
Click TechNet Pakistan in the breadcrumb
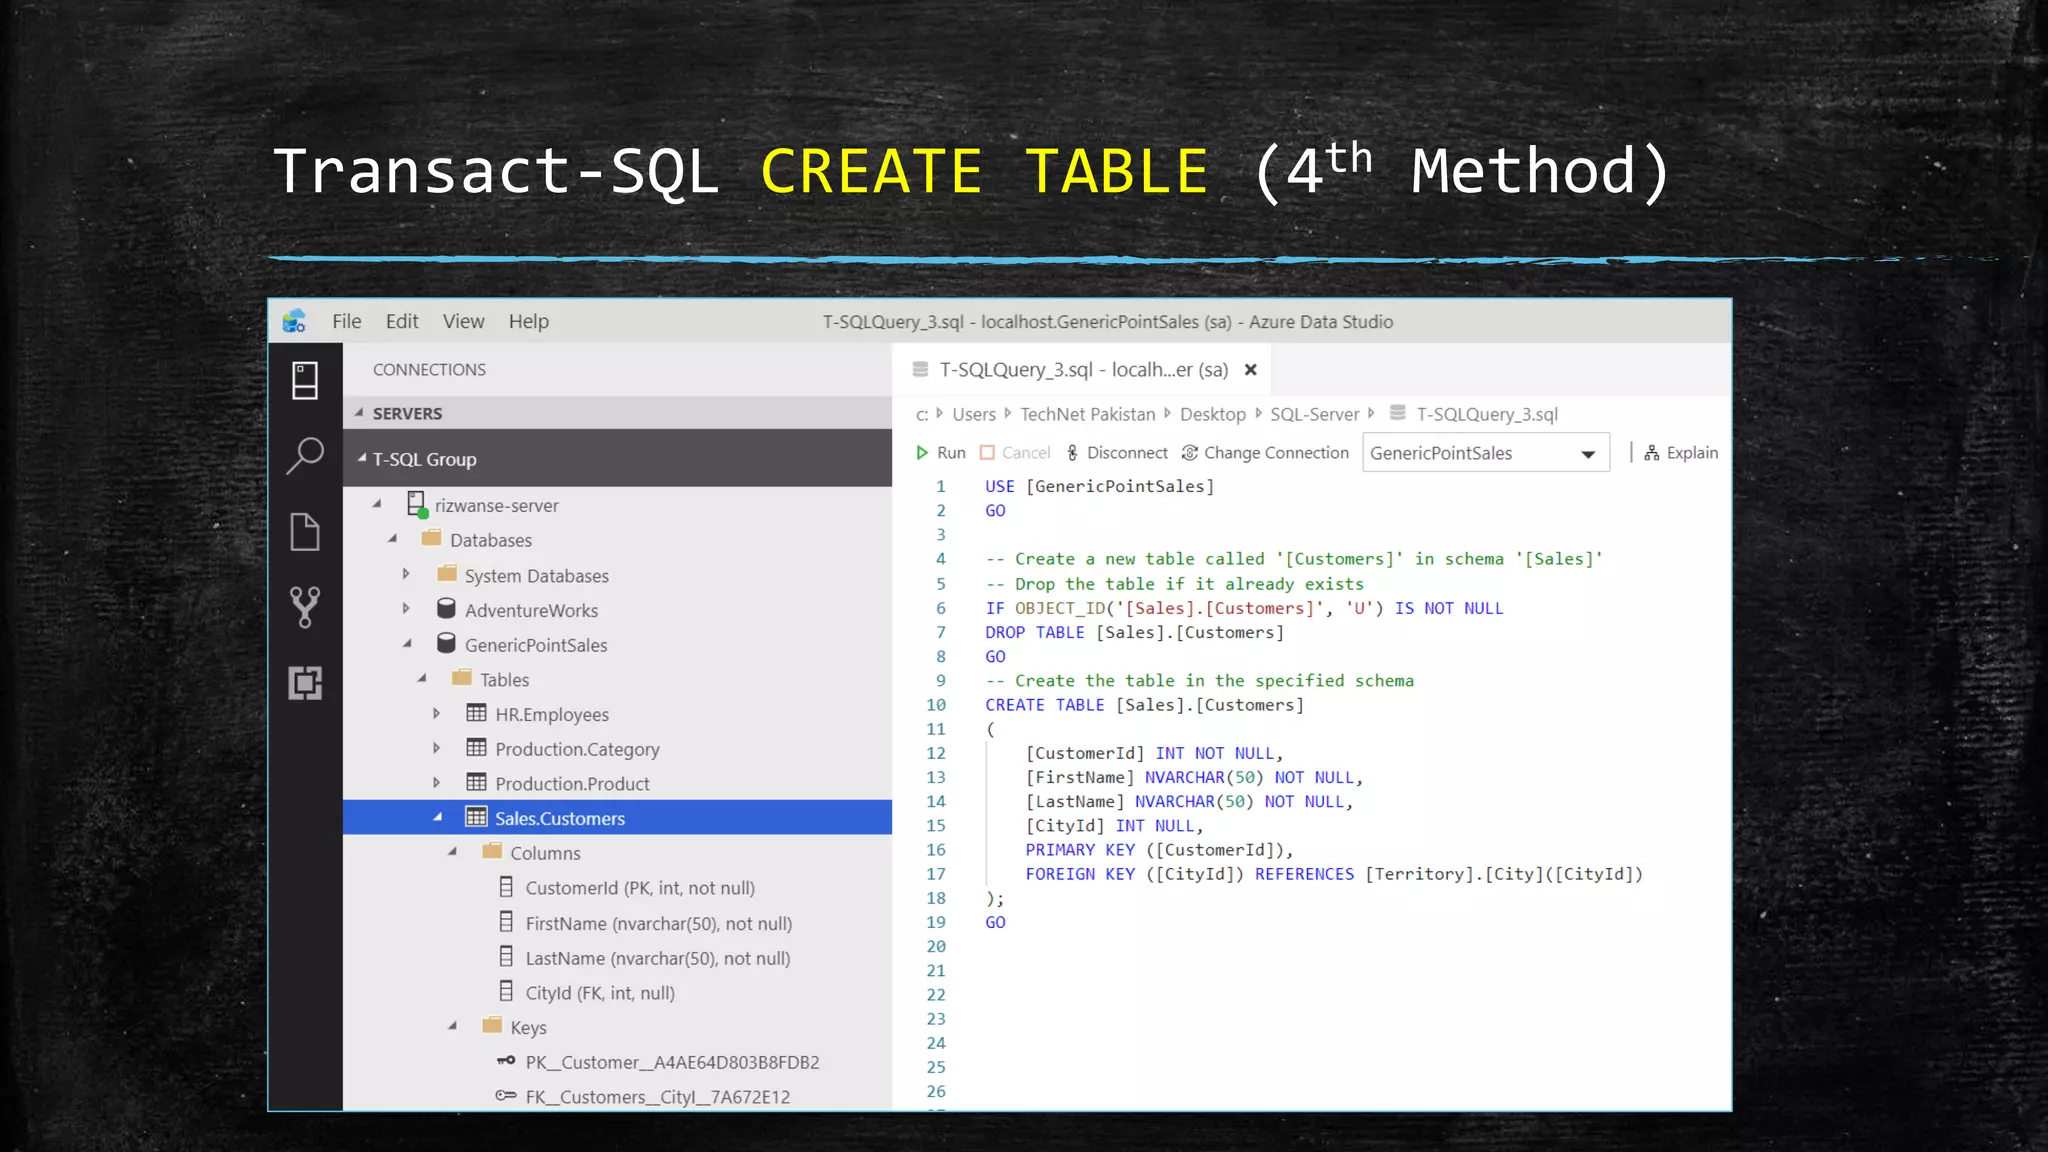[x=1087, y=414]
